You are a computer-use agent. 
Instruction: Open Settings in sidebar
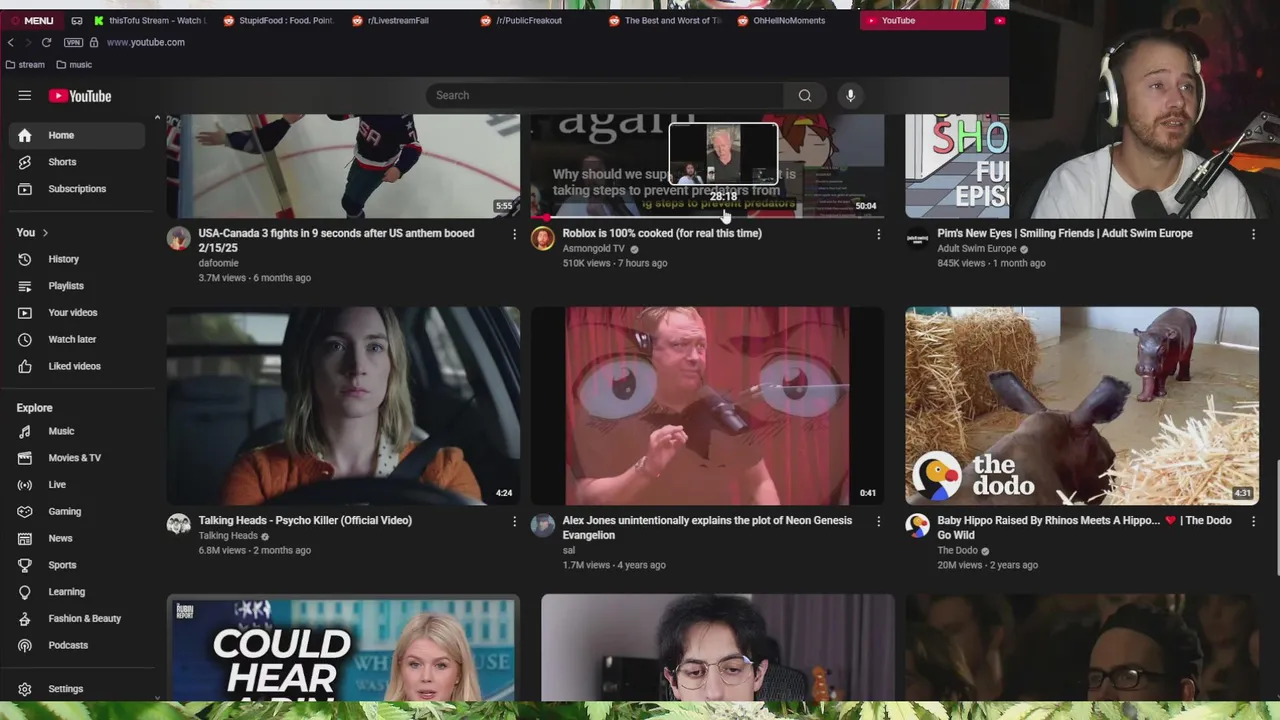[x=77, y=689]
